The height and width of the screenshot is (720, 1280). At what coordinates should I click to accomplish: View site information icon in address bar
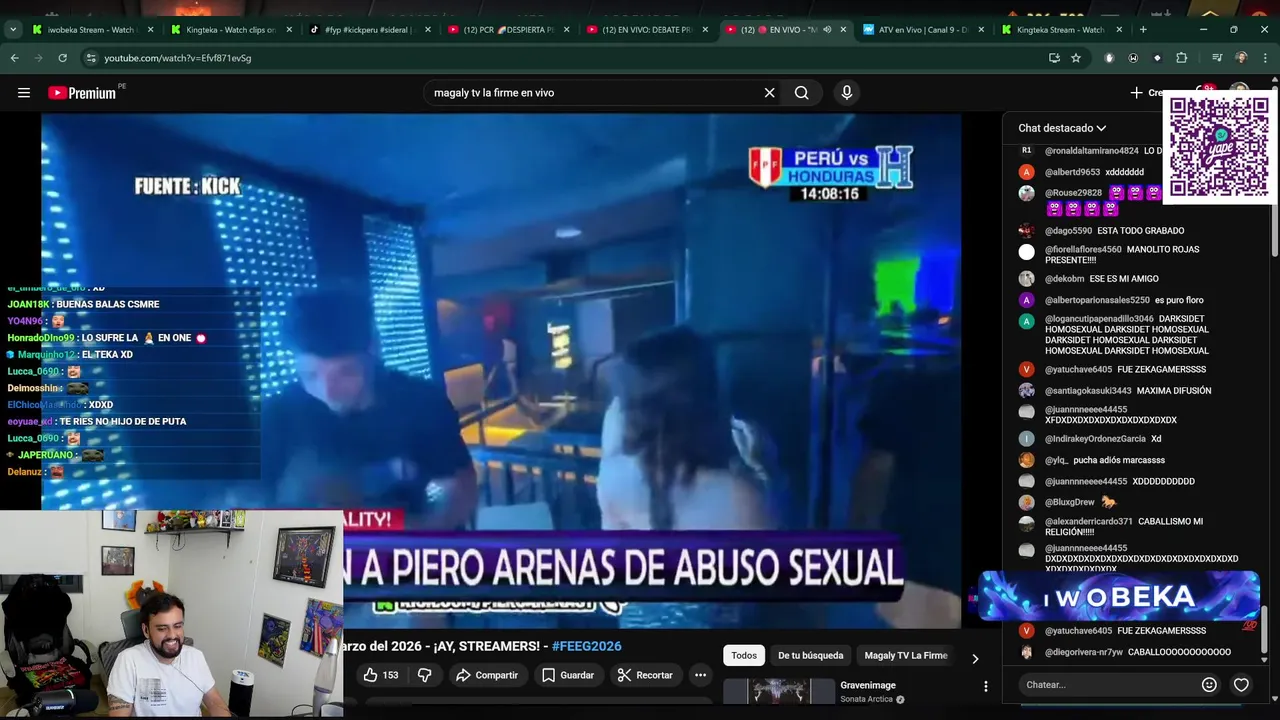91,58
